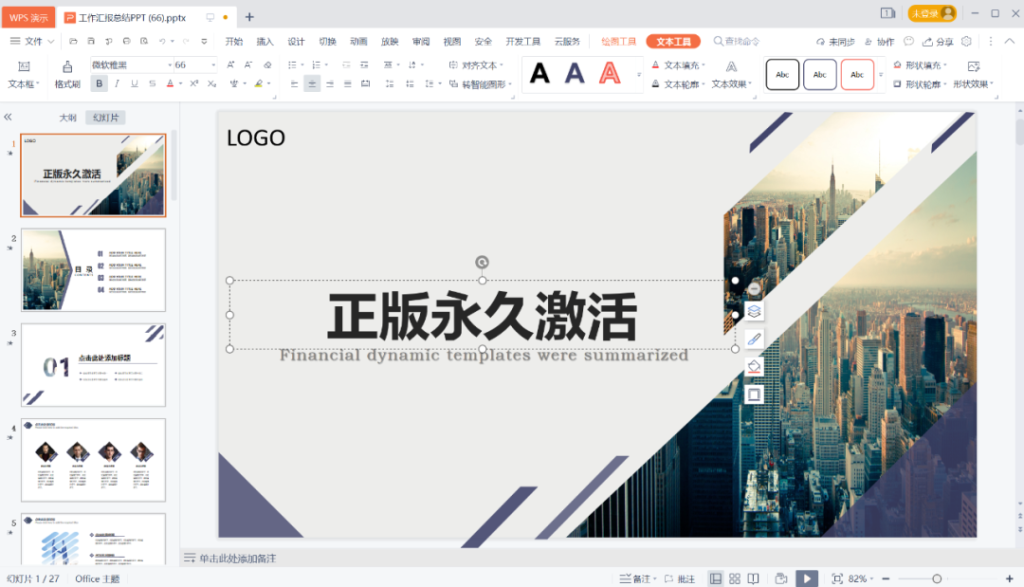Toggle Bold formatting
The width and height of the screenshot is (1024, 587).
click(x=99, y=84)
